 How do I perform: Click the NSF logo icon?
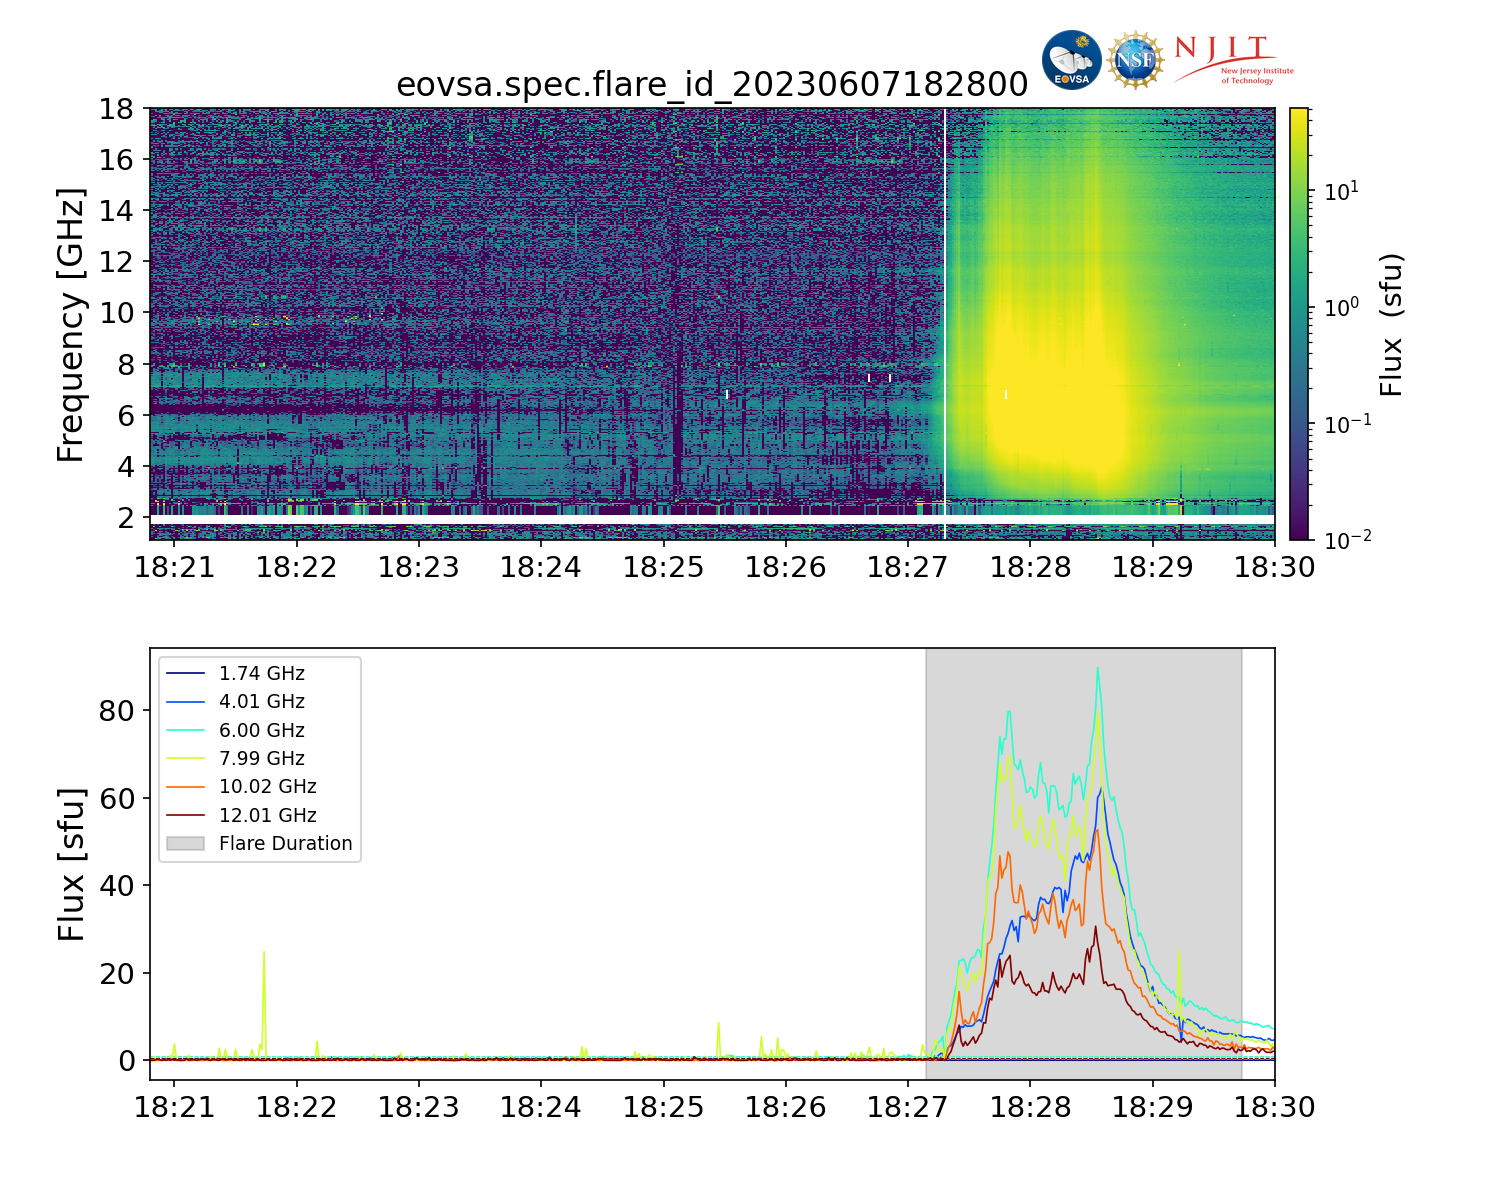(x=1136, y=60)
